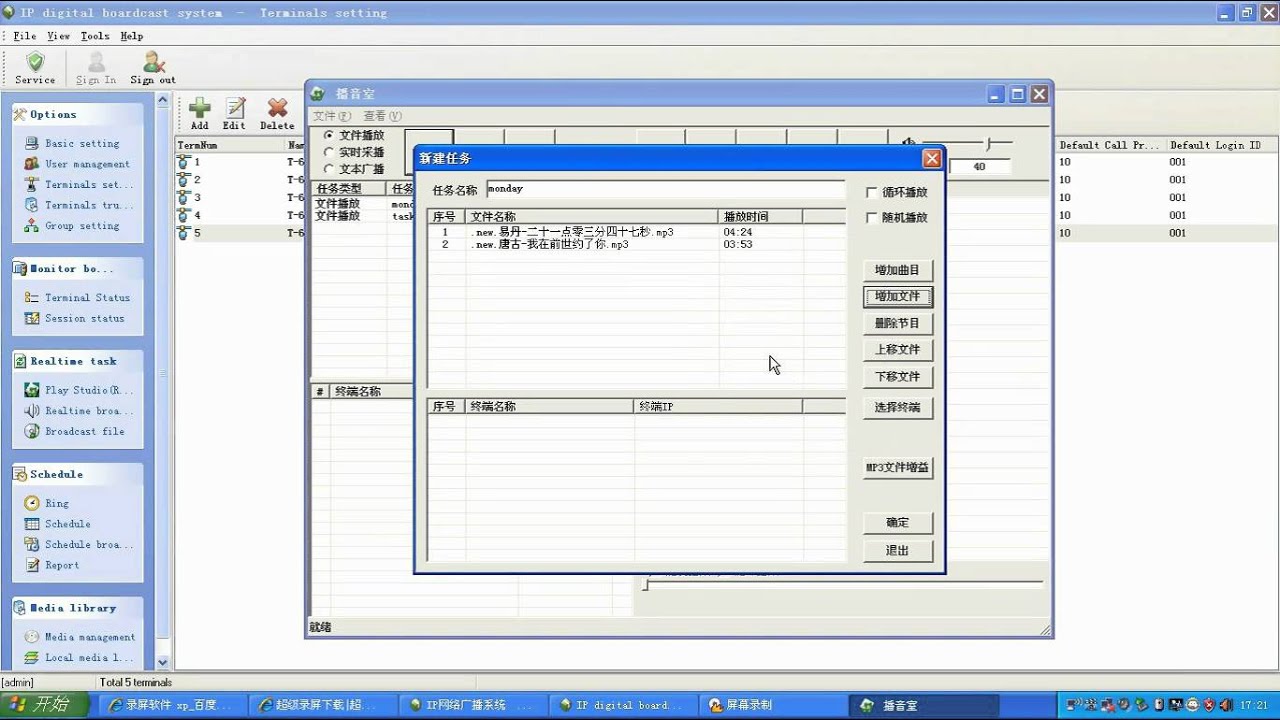Collapse the Schedule panel header
This screenshot has height=720, width=1280.
click(x=77, y=474)
